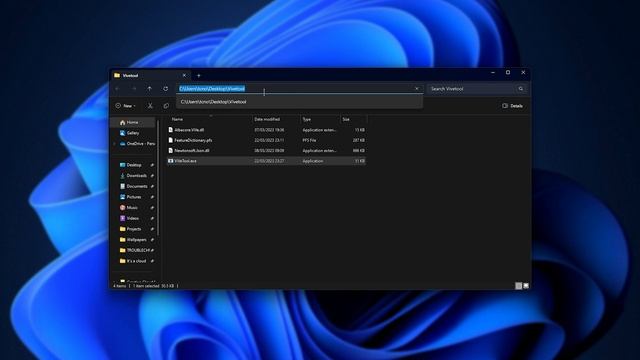Image resolution: width=640 pixels, height=360 pixels.
Task: Refresh the current folder view
Action: 166,89
